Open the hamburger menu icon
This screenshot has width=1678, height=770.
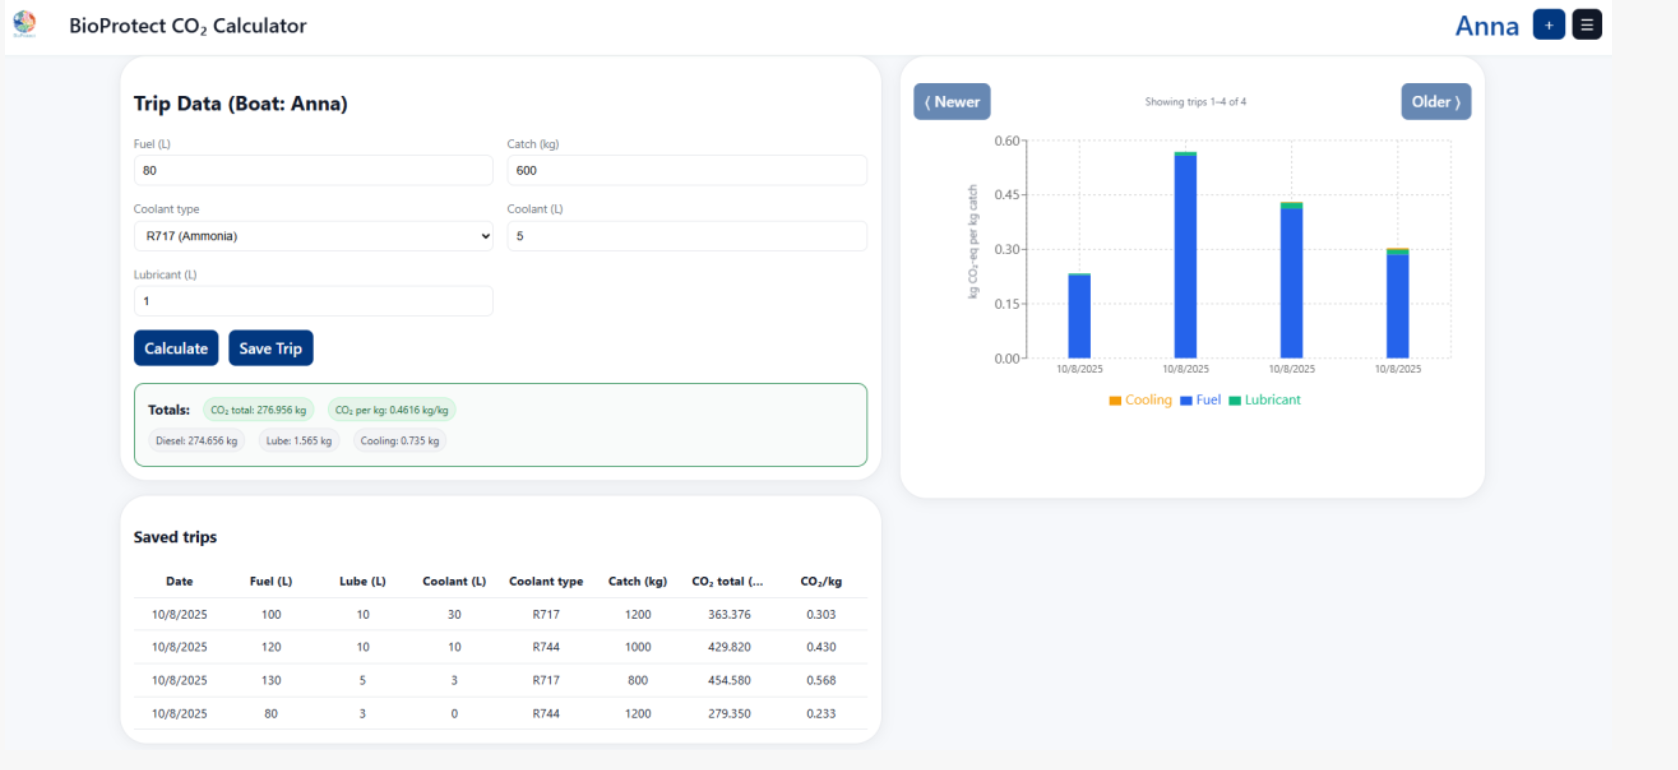[x=1586, y=25]
